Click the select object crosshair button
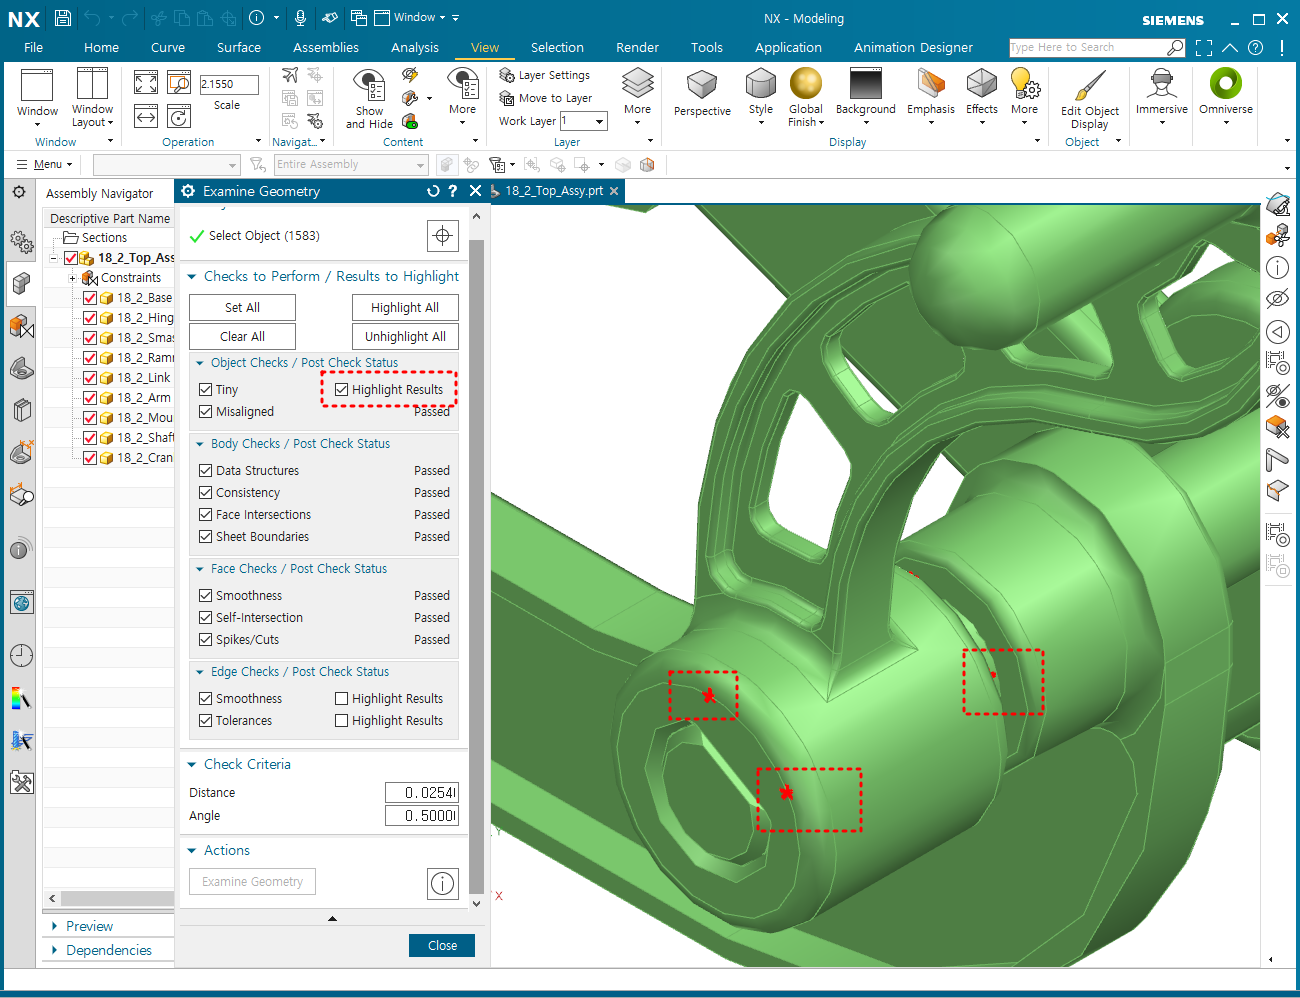 (x=443, y=236)
